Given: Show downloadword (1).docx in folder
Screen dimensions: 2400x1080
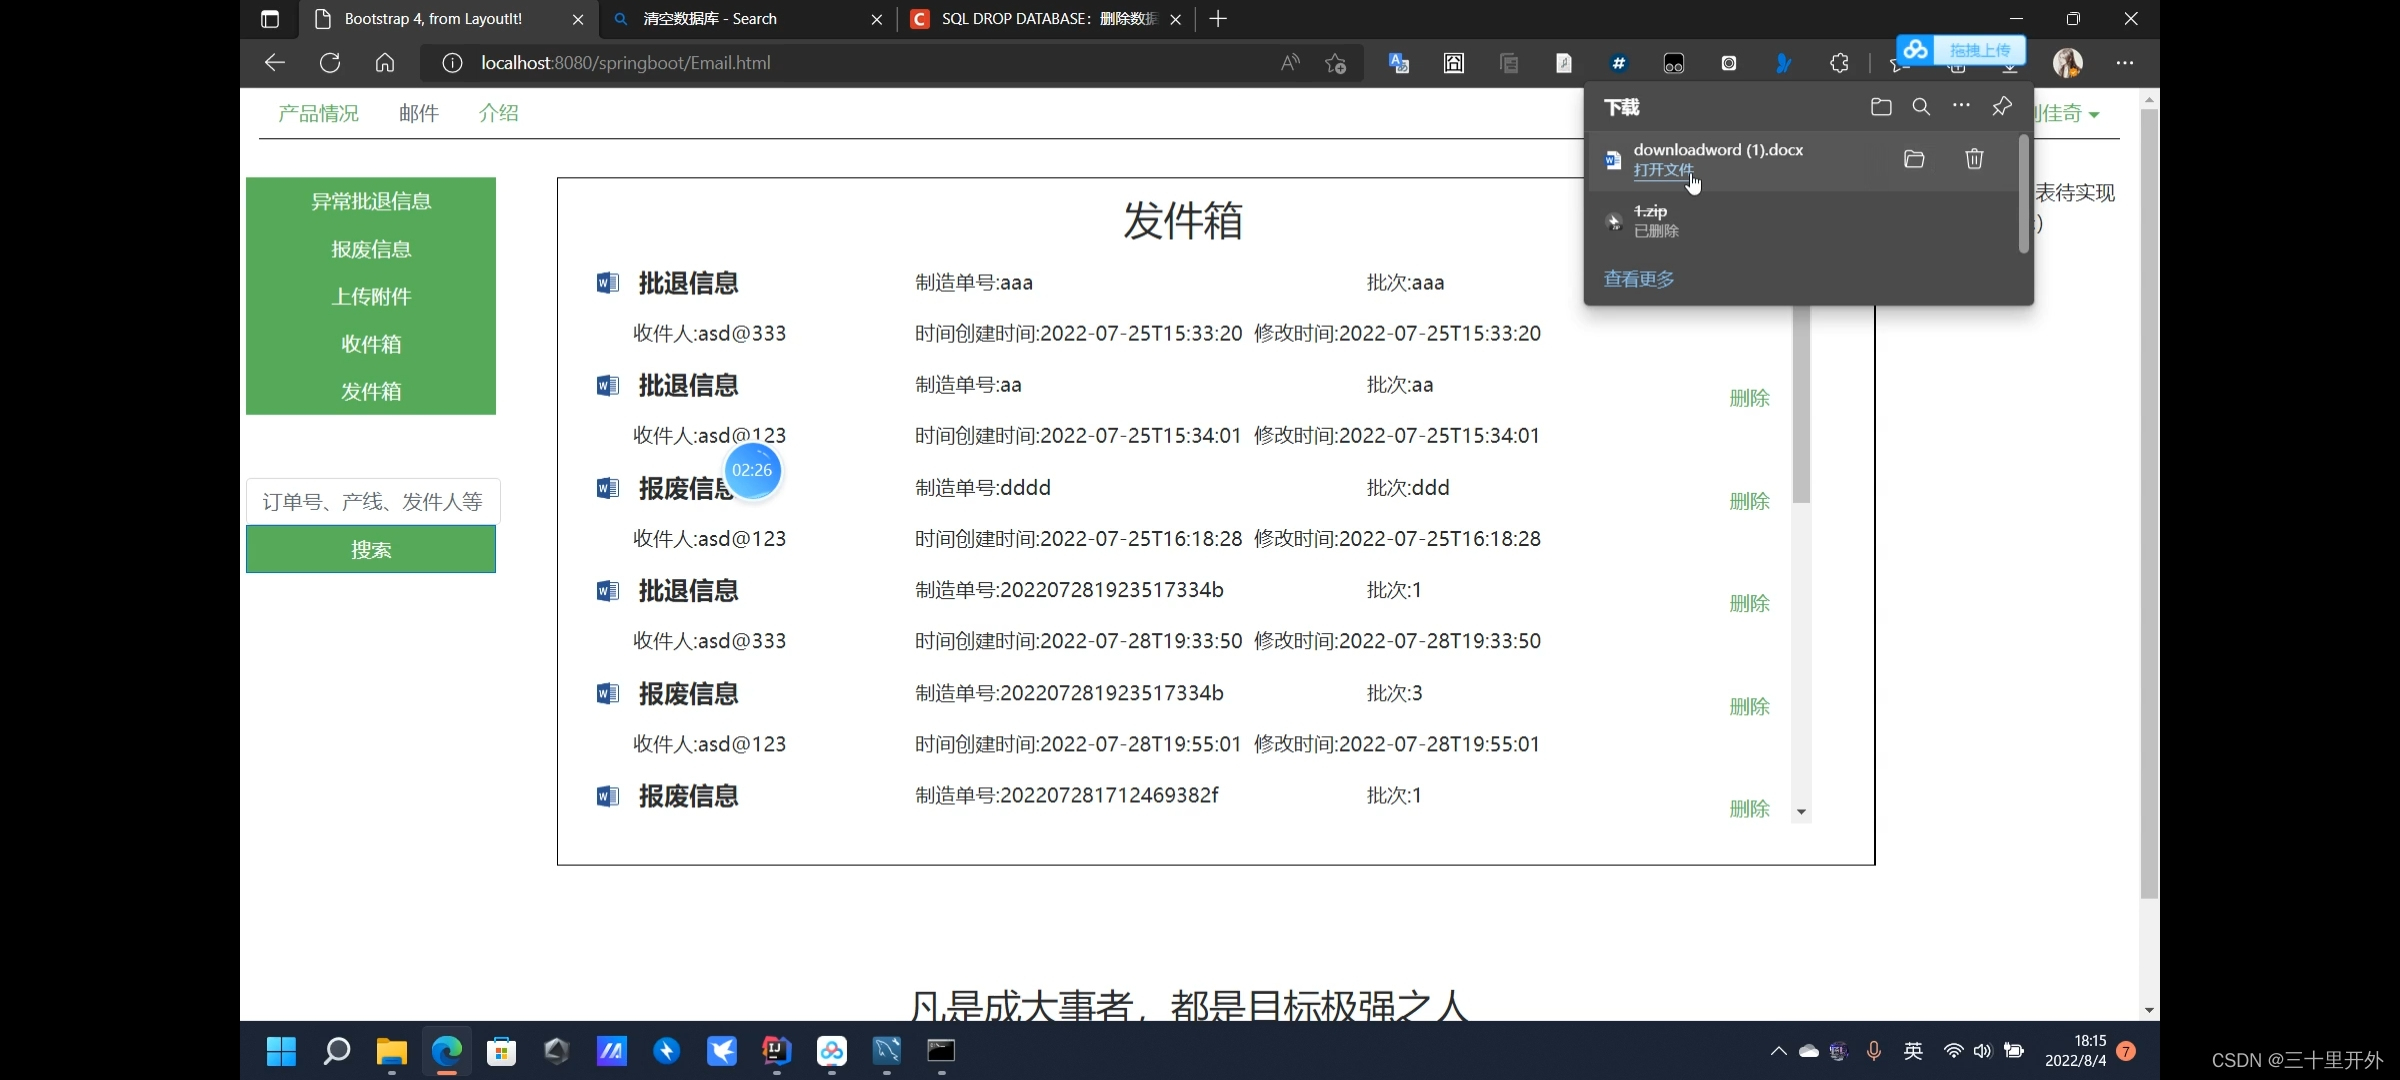Looking at the screenshot, I should click(1914, 159).
